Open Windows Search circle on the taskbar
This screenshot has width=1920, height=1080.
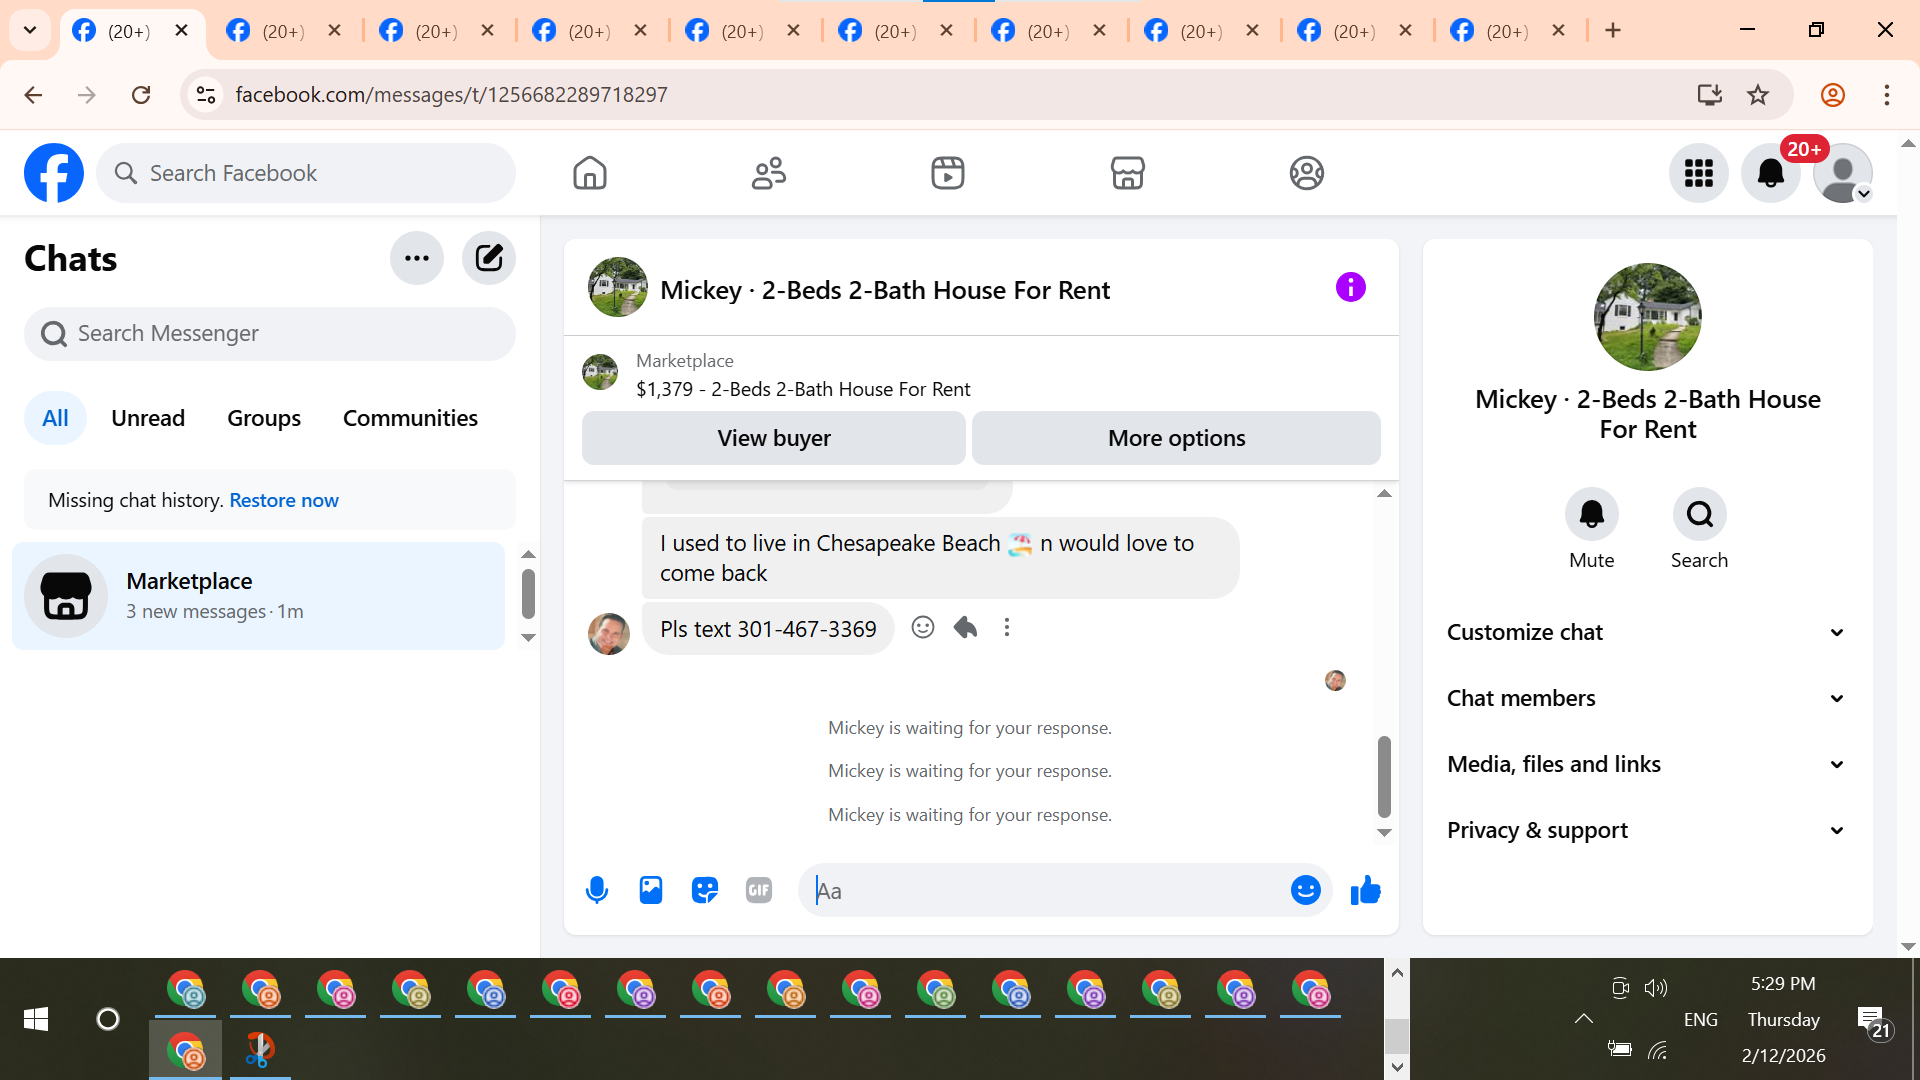pos(108,1019)
